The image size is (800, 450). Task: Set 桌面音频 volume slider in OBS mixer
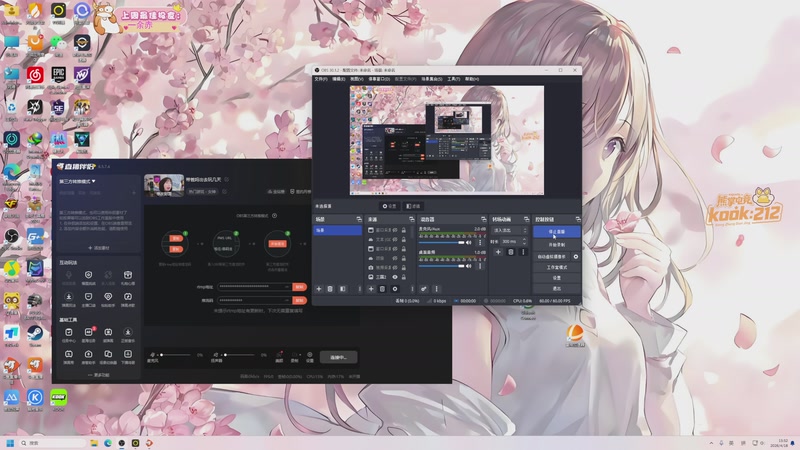click(x=441, y=266)
